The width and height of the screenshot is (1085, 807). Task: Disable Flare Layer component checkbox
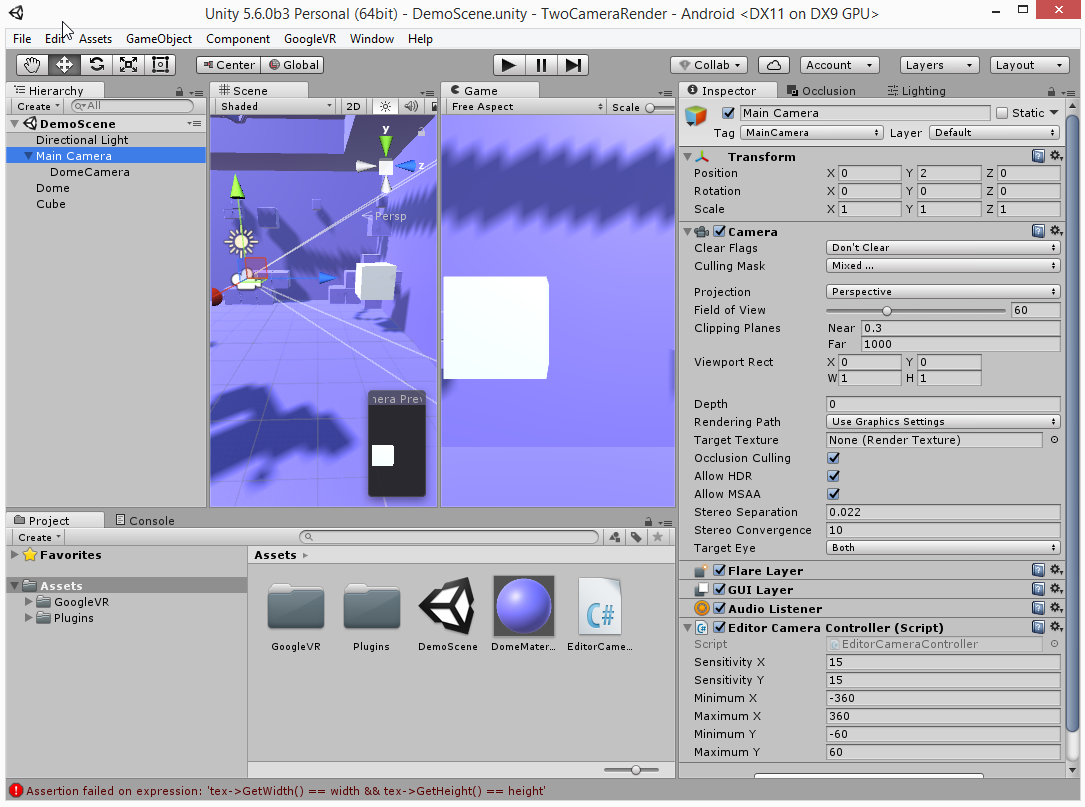click(x=720, y=570)
